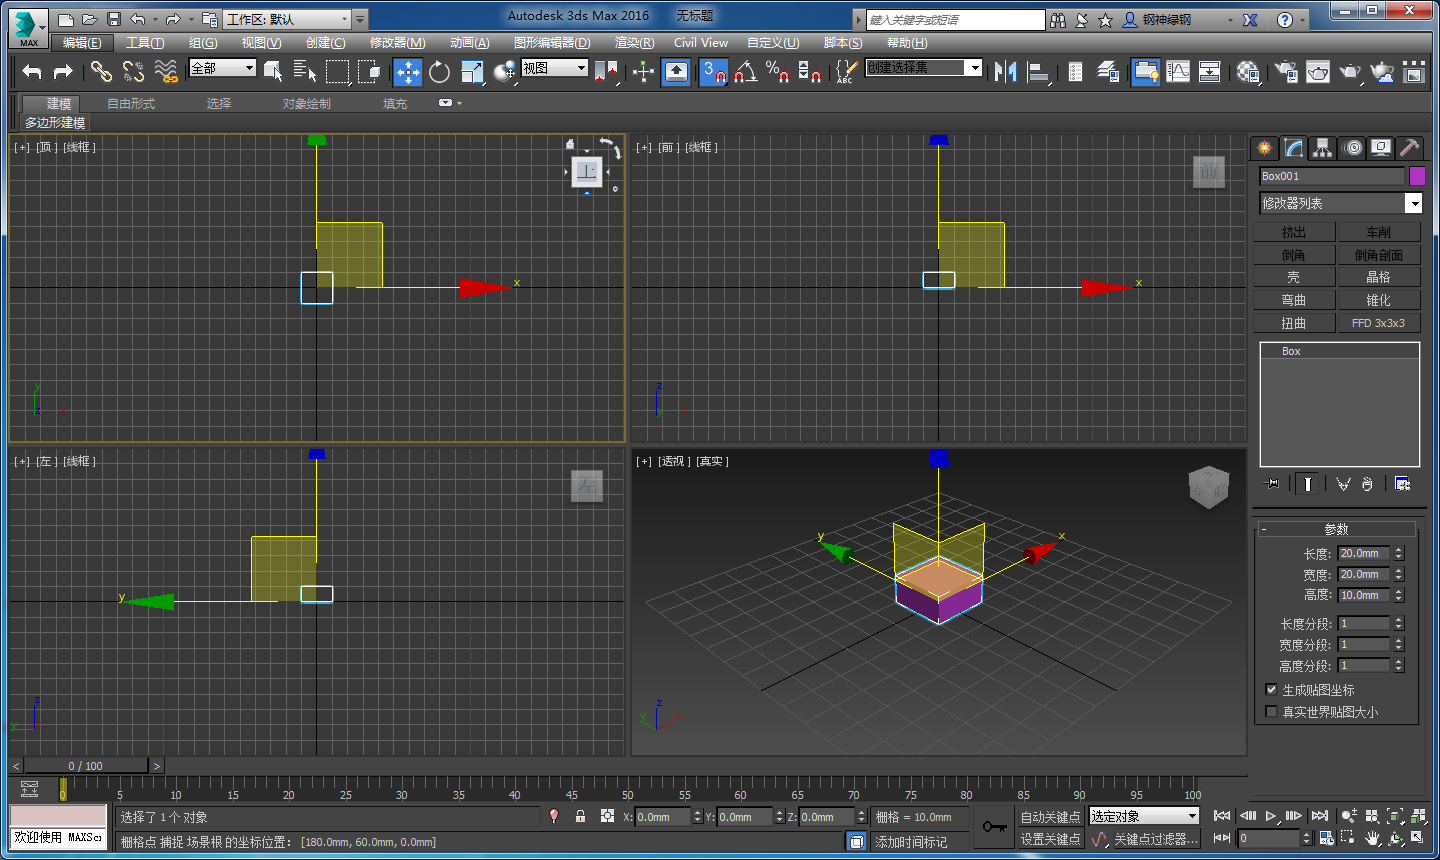Click the Undo arrow in main toolbar
Viewport: 1440px width, 860px height.
tap(32, 71)
